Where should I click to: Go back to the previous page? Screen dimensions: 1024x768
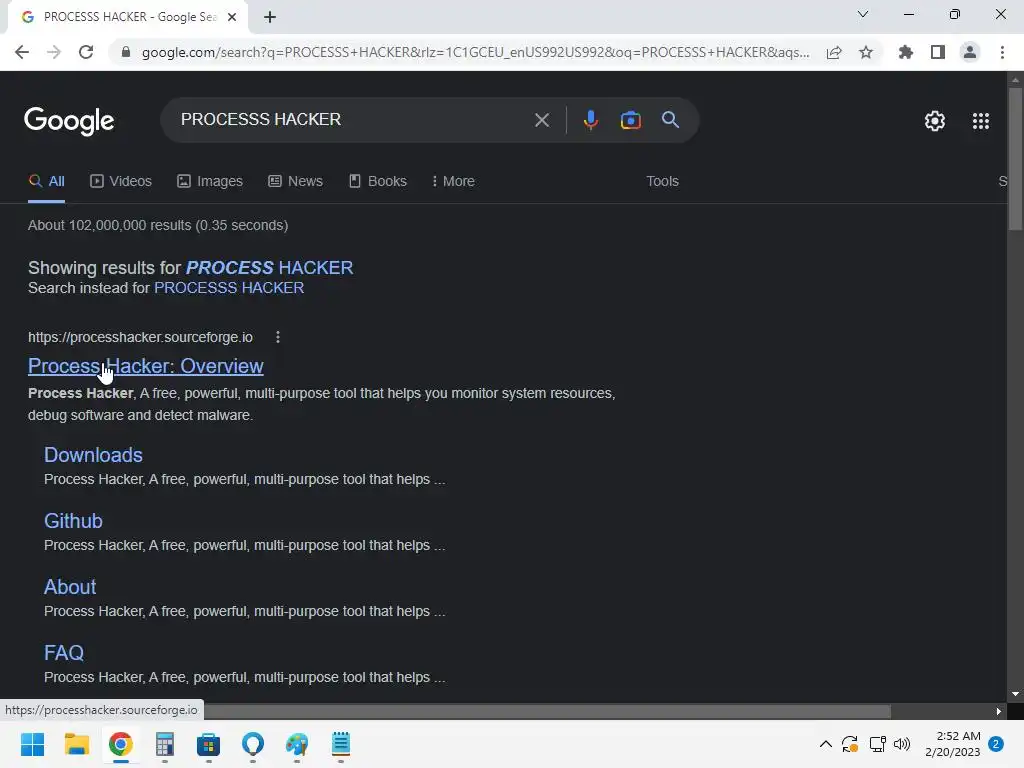(x=22, y=52)
